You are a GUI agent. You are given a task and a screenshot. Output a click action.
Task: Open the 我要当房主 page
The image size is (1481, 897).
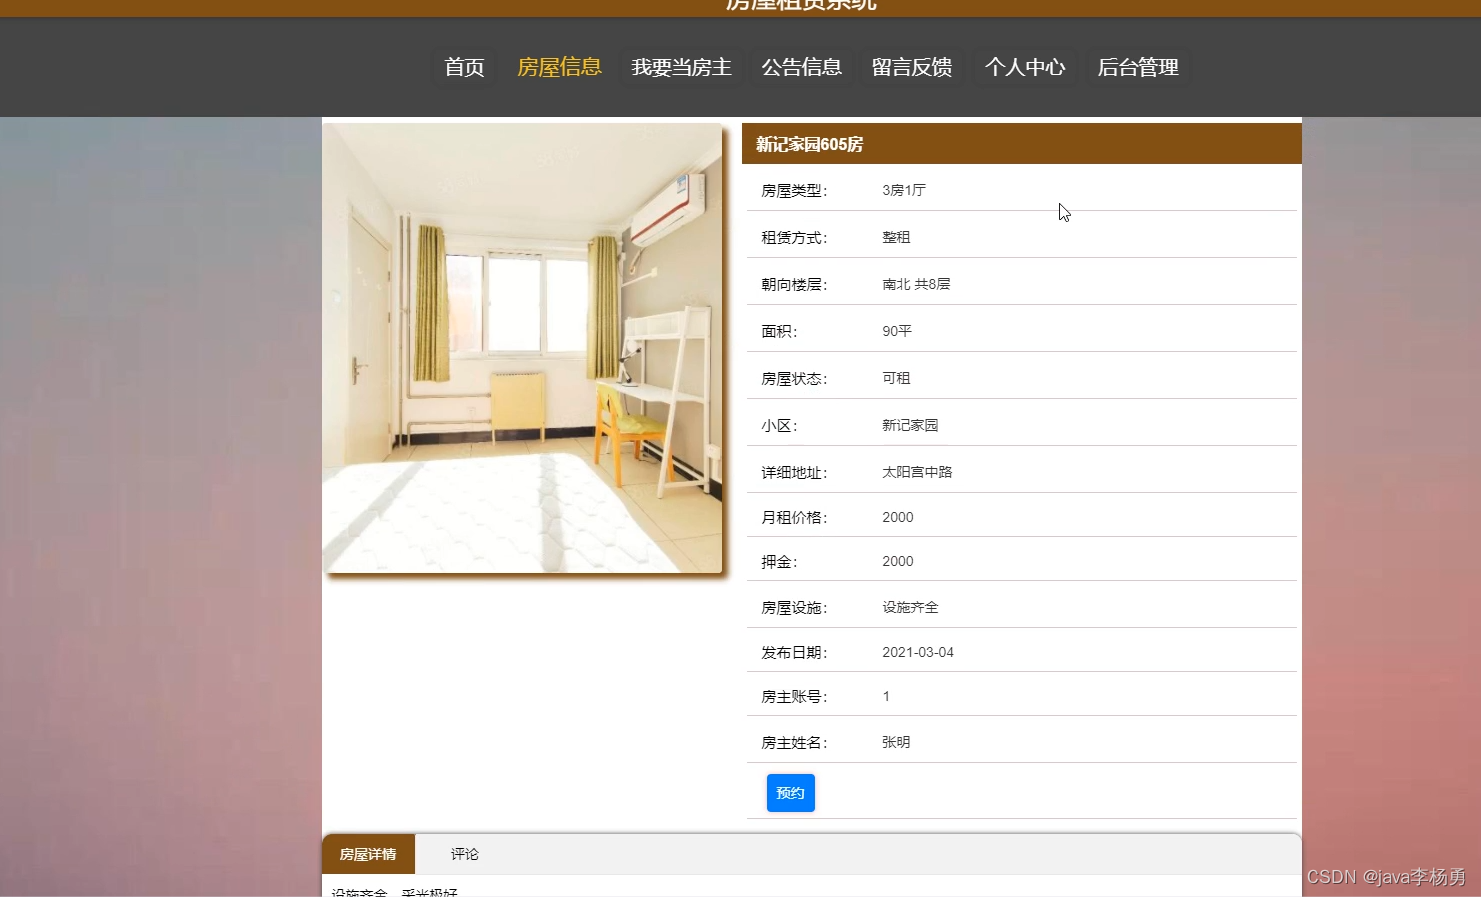pos(681,67)
